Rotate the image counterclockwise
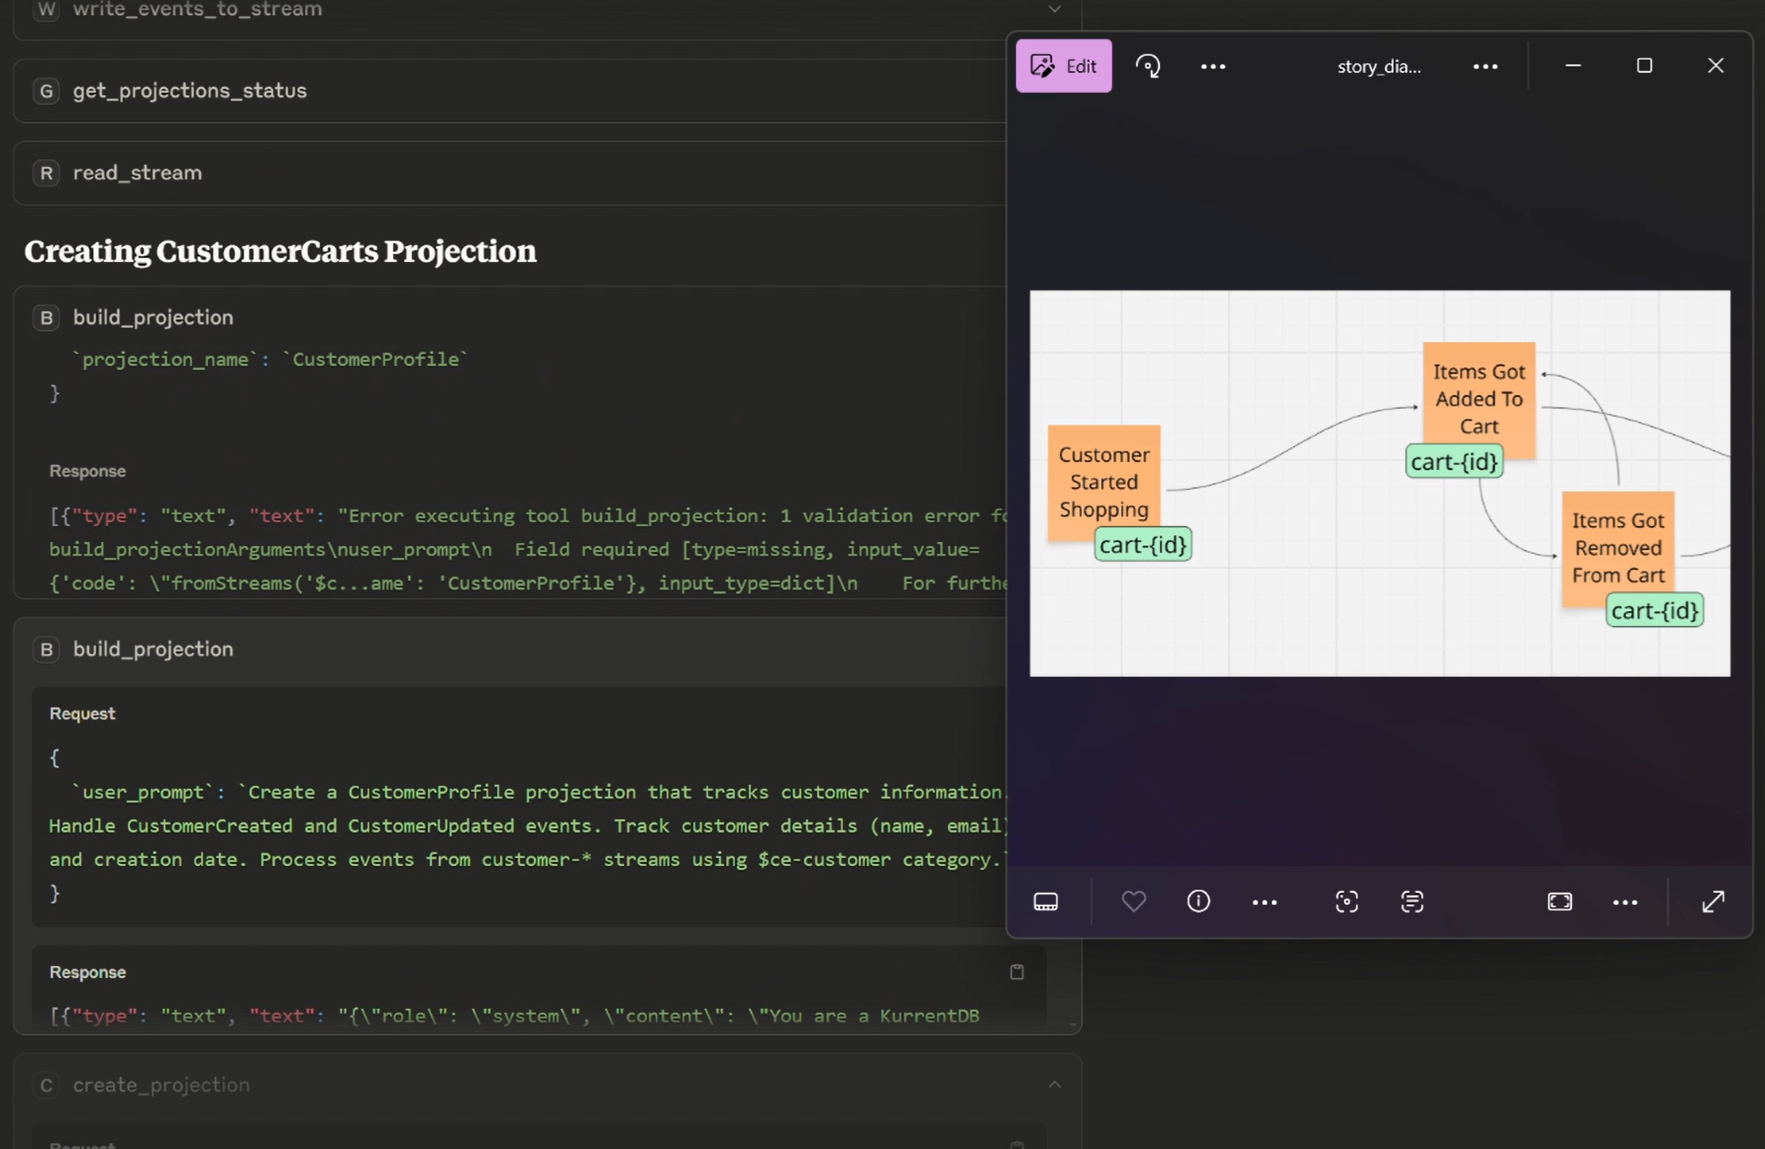The height and width of the screenshot is (1149, 1765). 1148,65
